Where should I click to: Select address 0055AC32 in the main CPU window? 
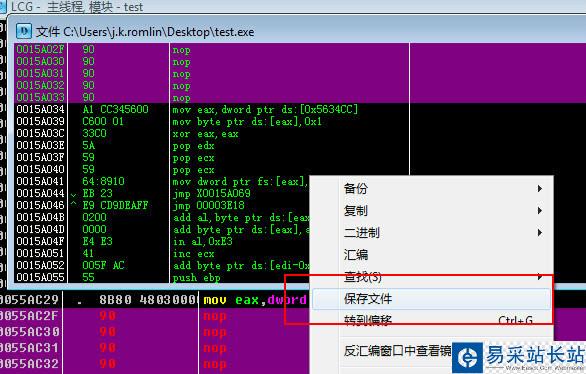[29, 364]
